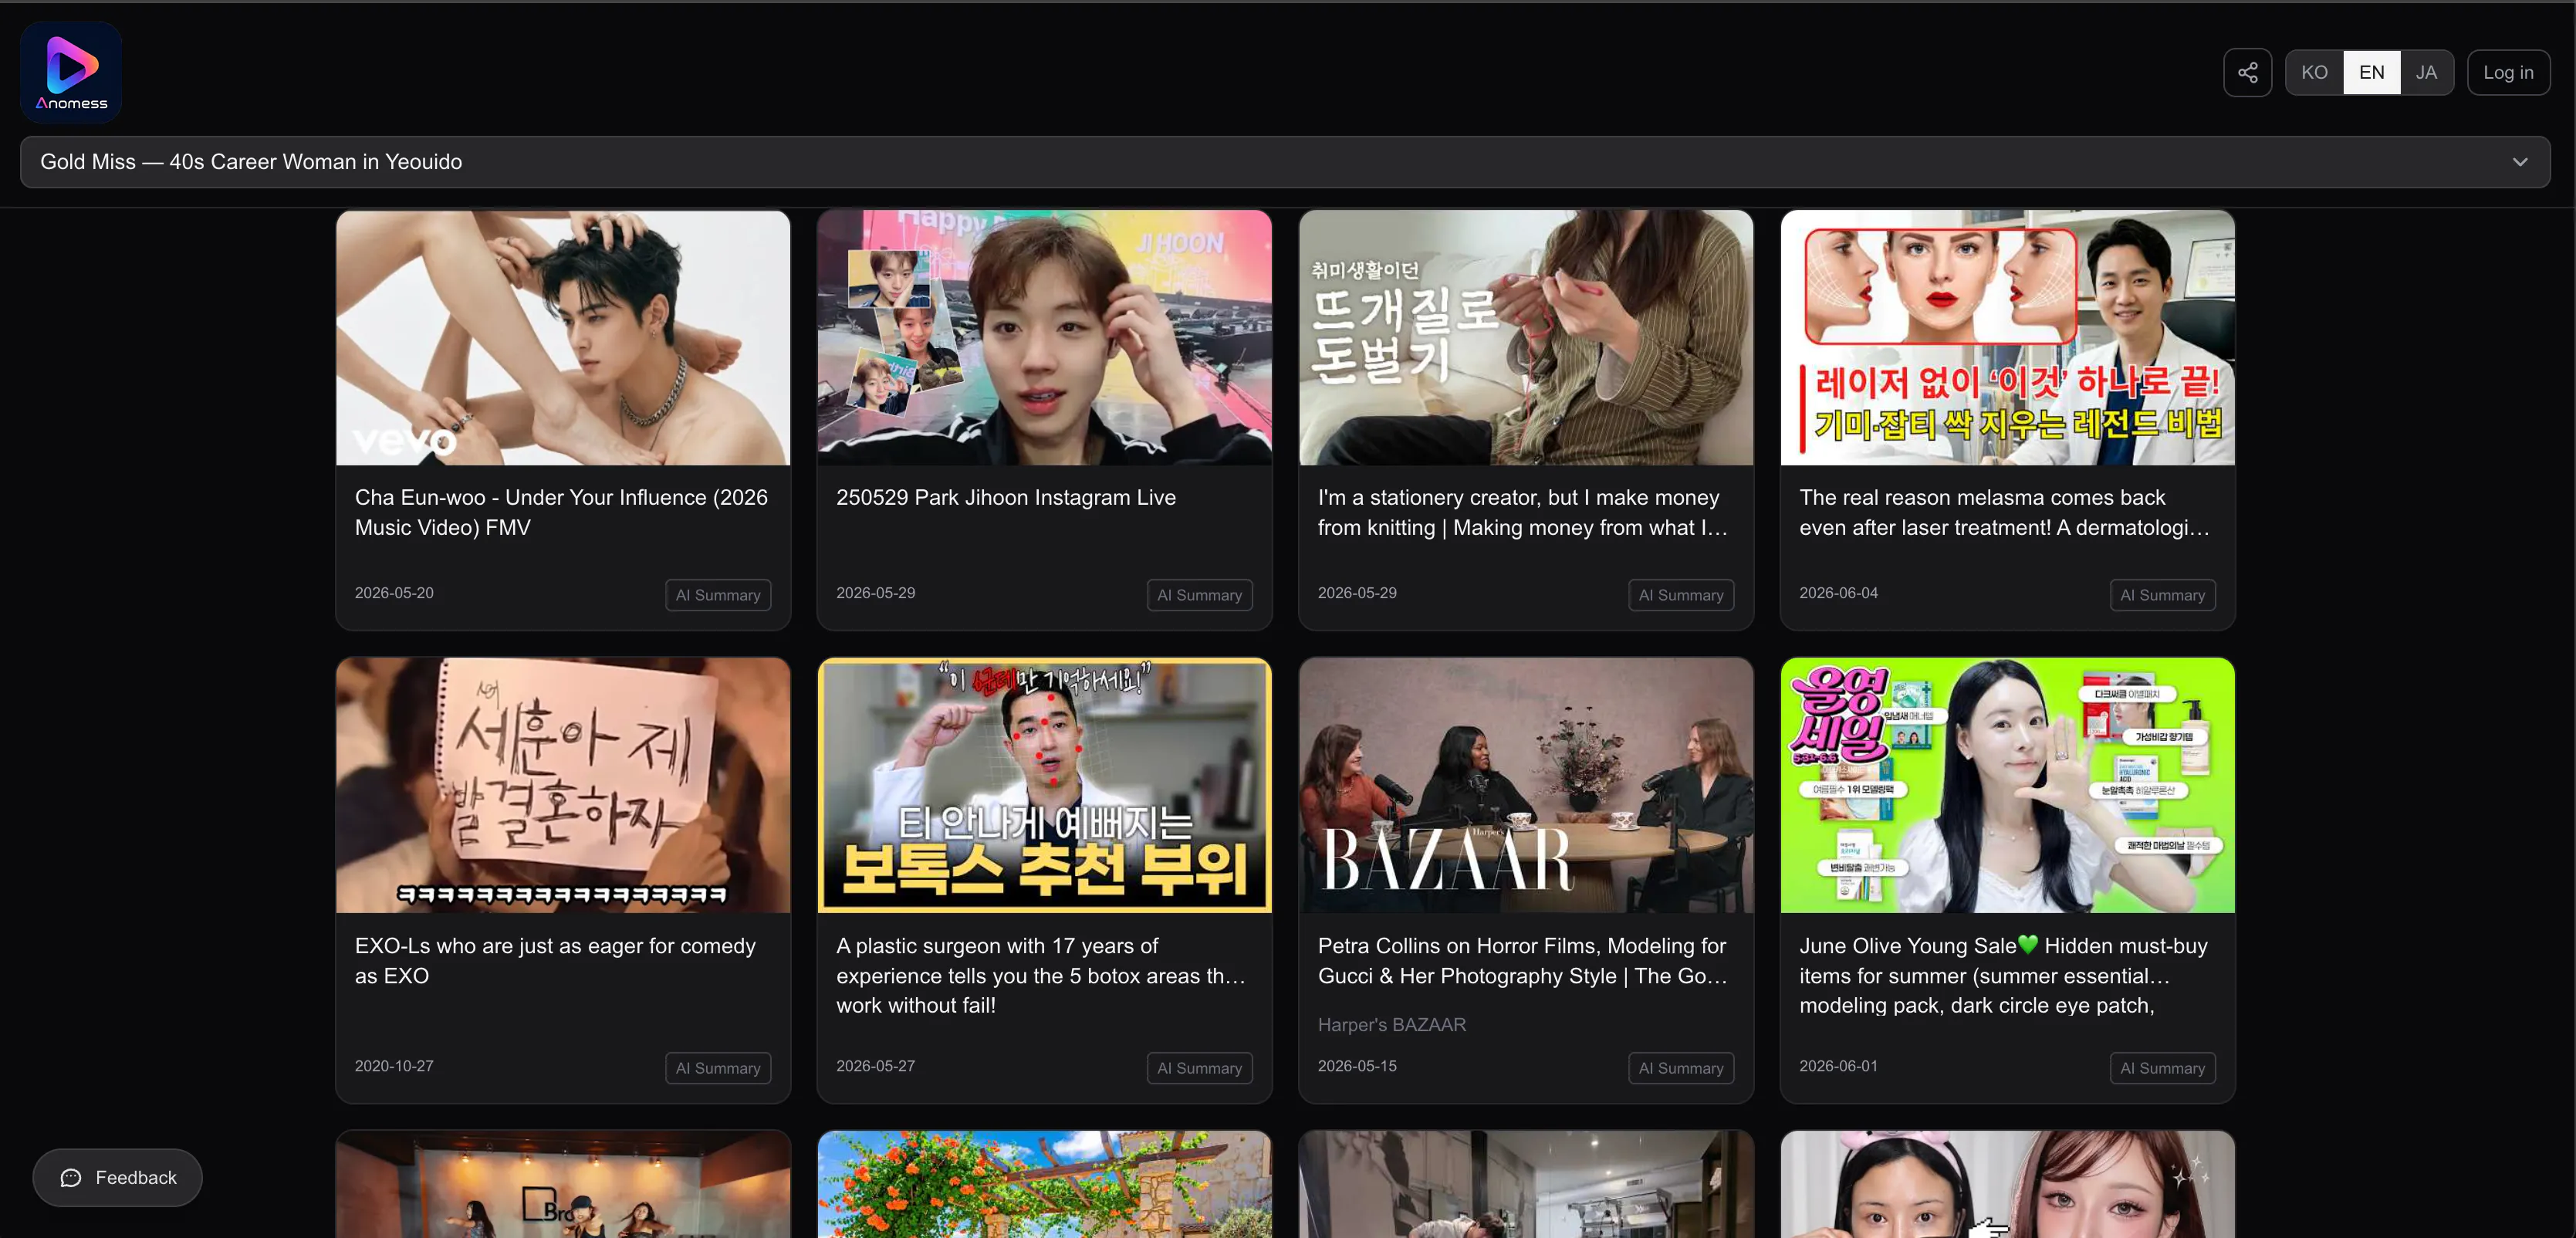Click title 'June Olive Young Sale'

point(2003,975)
